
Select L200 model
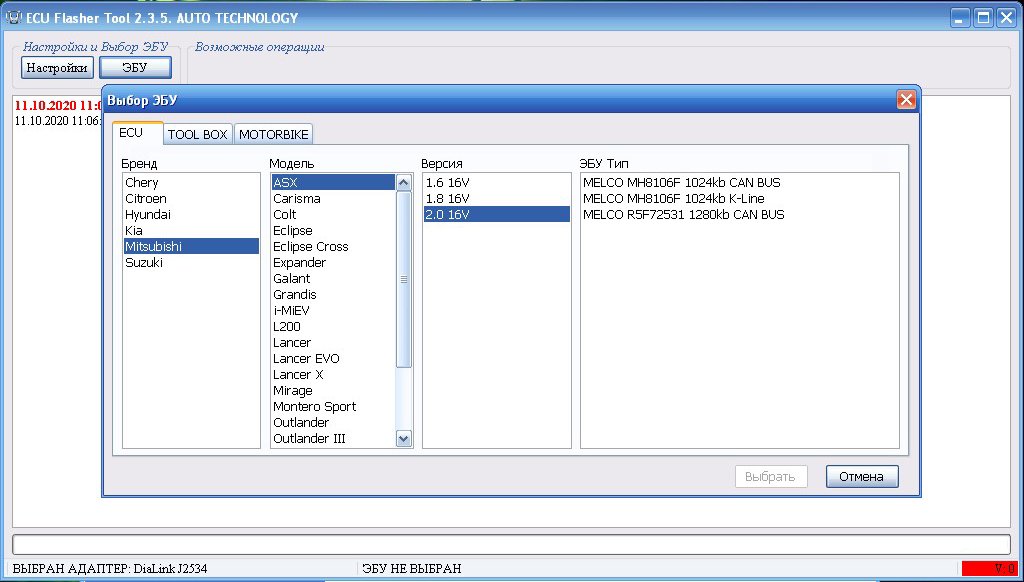pyautogui.click(x=333, y=327)
